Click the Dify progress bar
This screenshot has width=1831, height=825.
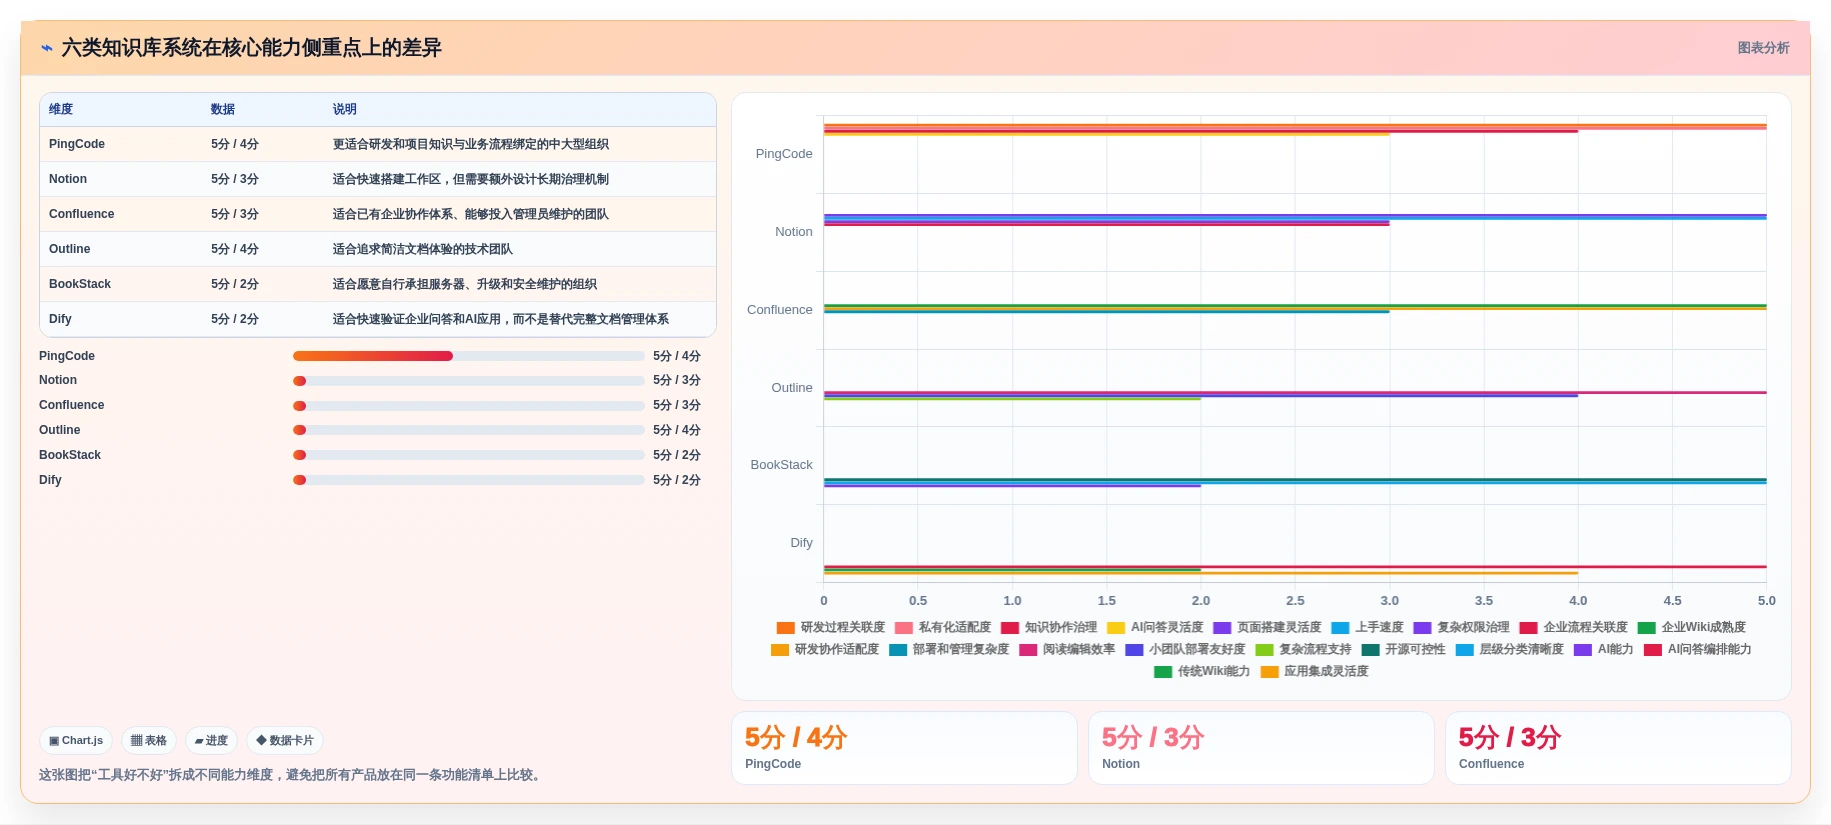click(469, 480)
